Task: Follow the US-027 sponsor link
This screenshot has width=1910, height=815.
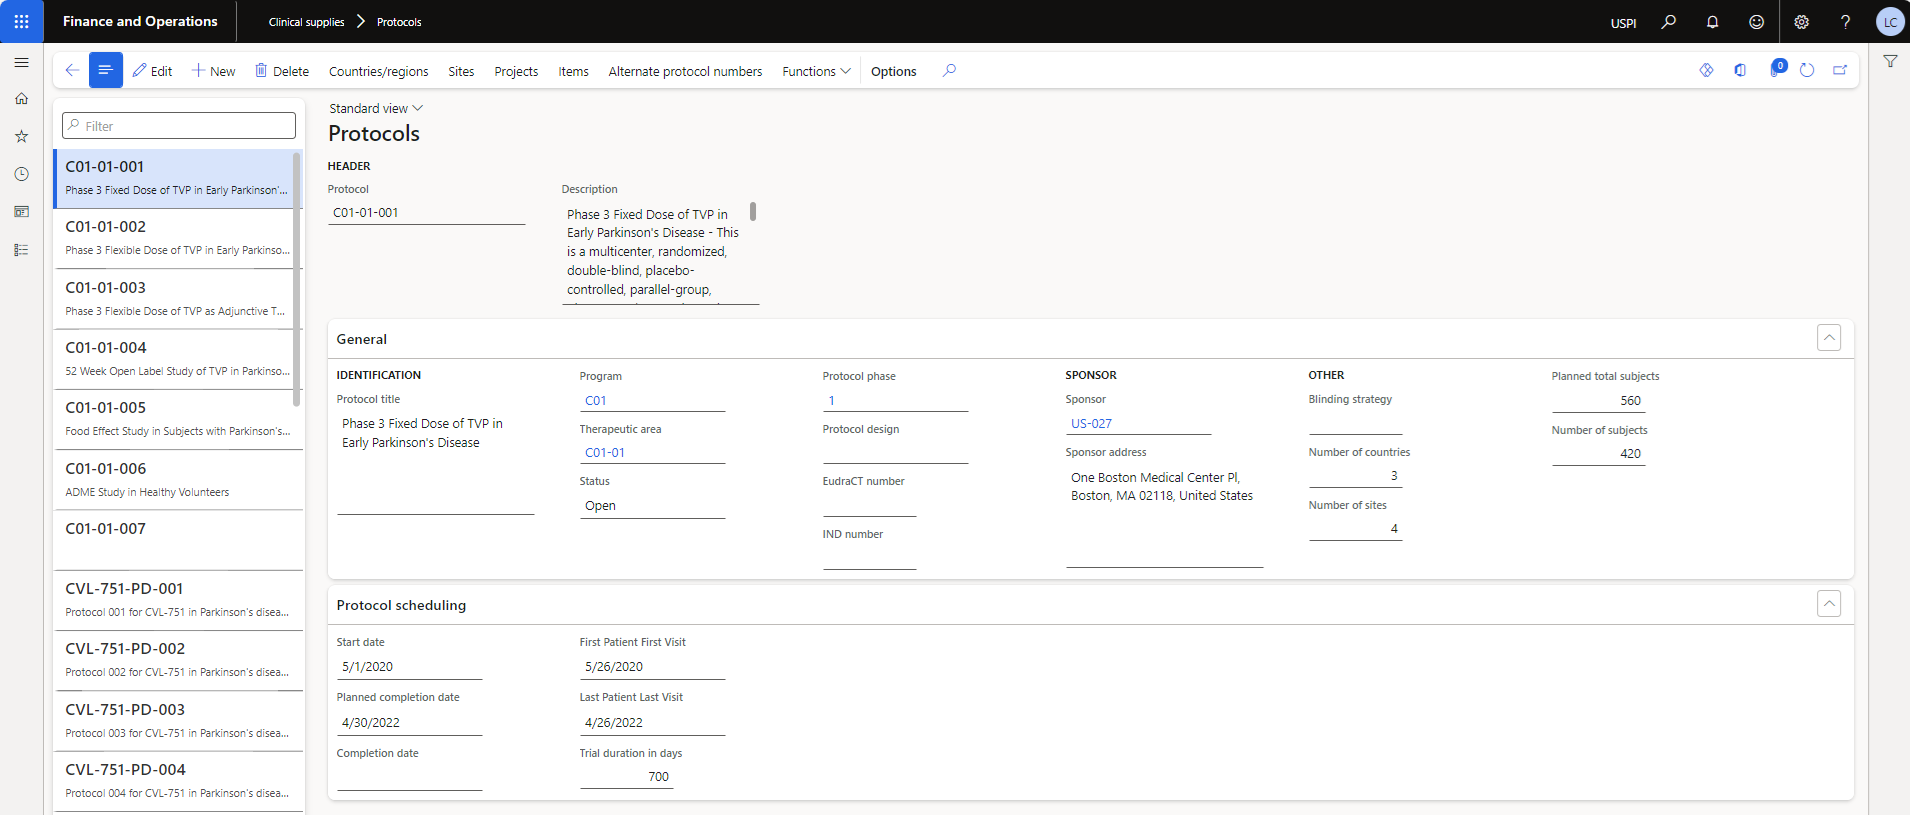Action: tap(1091, 423)
